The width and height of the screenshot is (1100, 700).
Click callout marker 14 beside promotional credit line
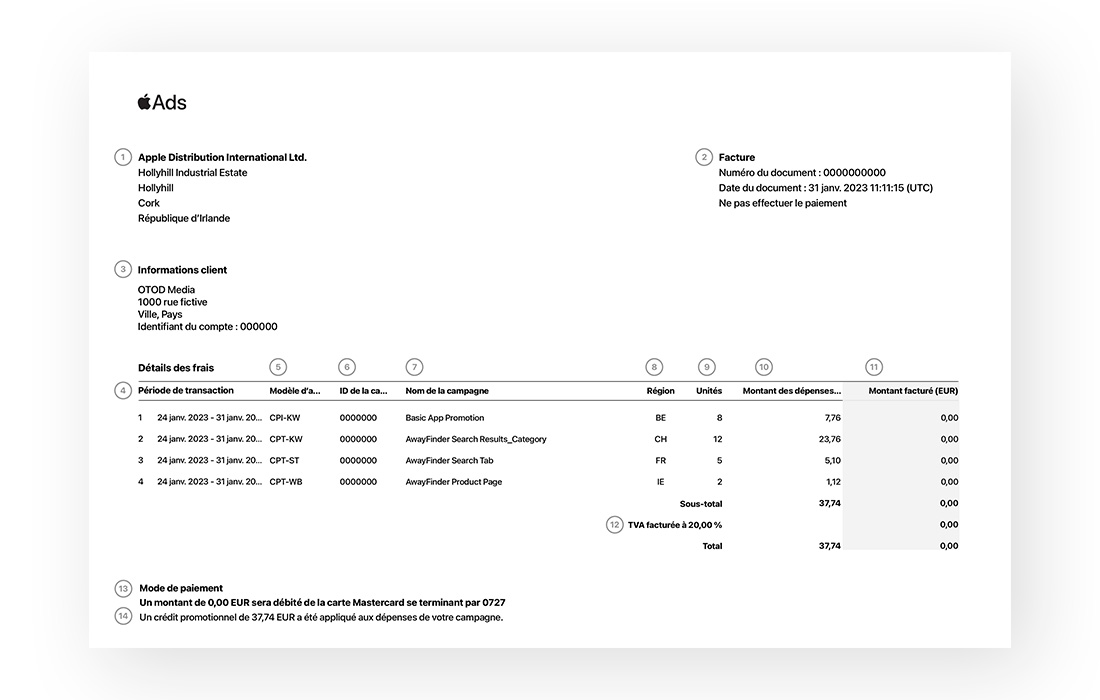click(x=122, y=616)
